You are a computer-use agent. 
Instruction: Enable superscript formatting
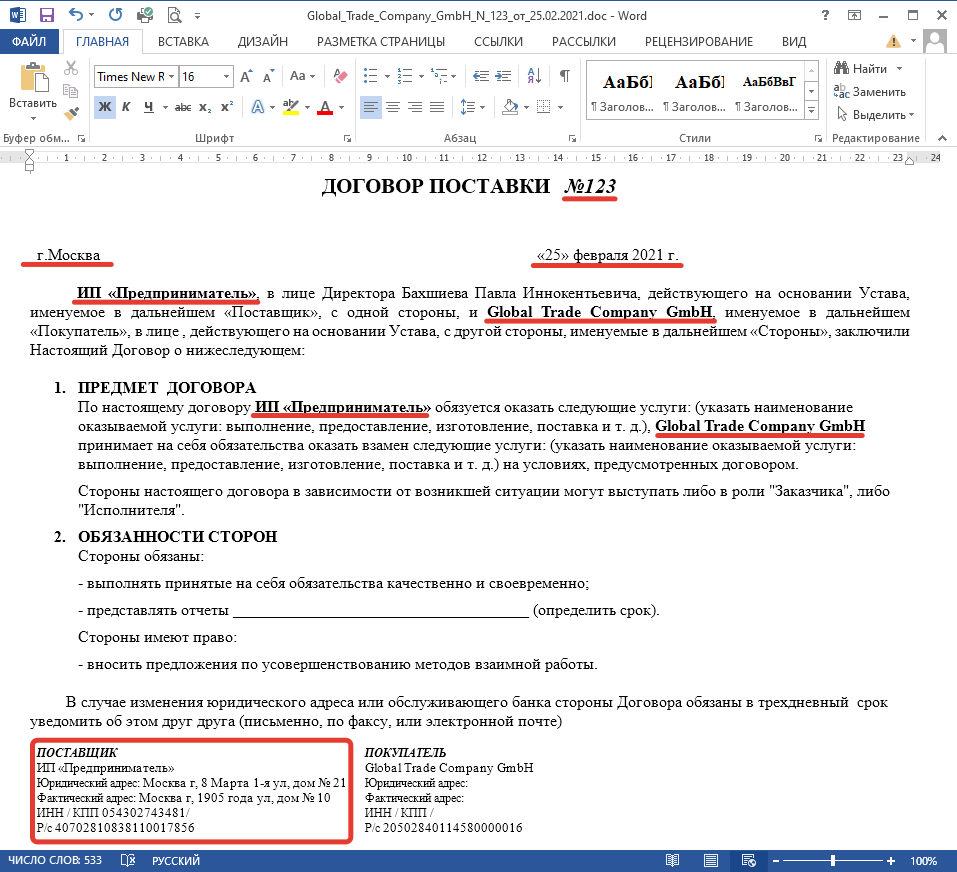pyautogui.click(x=226, y=106)
